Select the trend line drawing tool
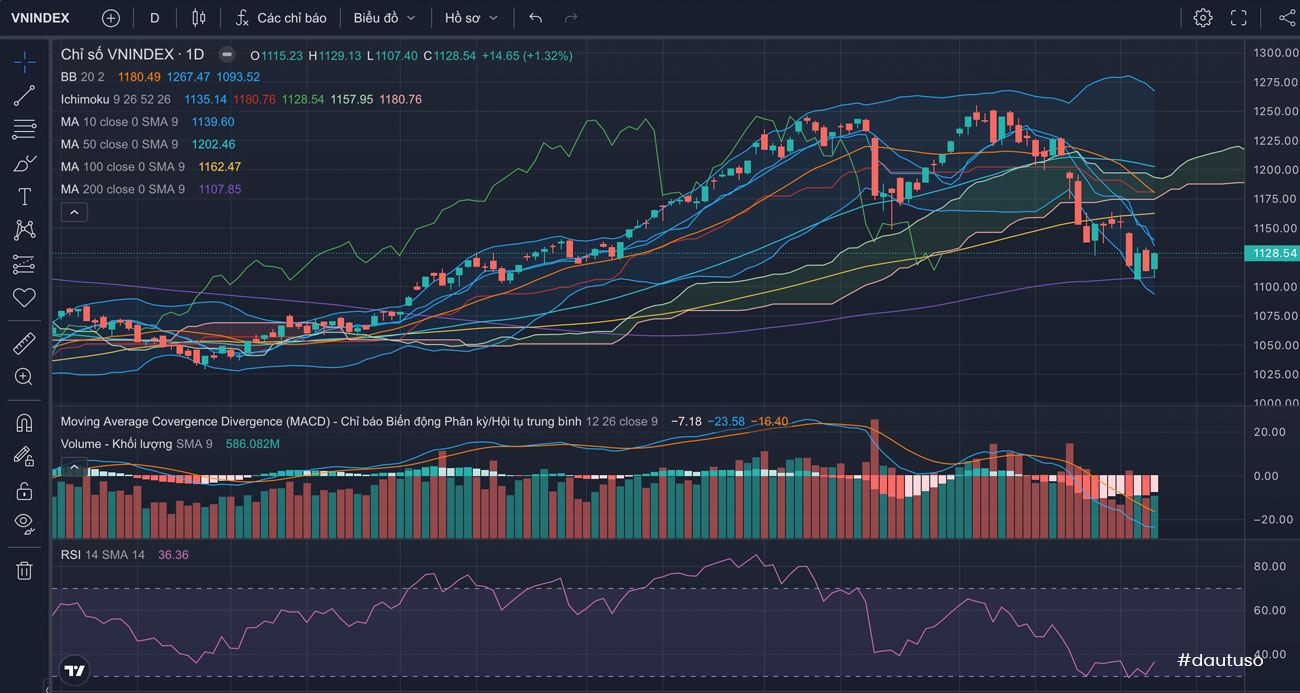Image resolution: width=1300 pixels, height=693 pixels. coord(24,96)
